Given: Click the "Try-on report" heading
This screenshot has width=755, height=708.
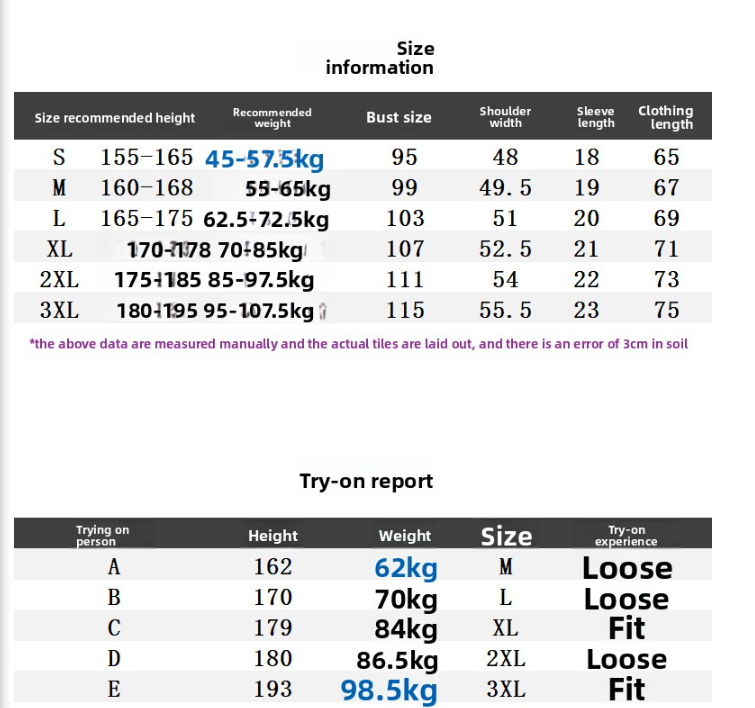Looking at the screenshot, I should 366,481.
